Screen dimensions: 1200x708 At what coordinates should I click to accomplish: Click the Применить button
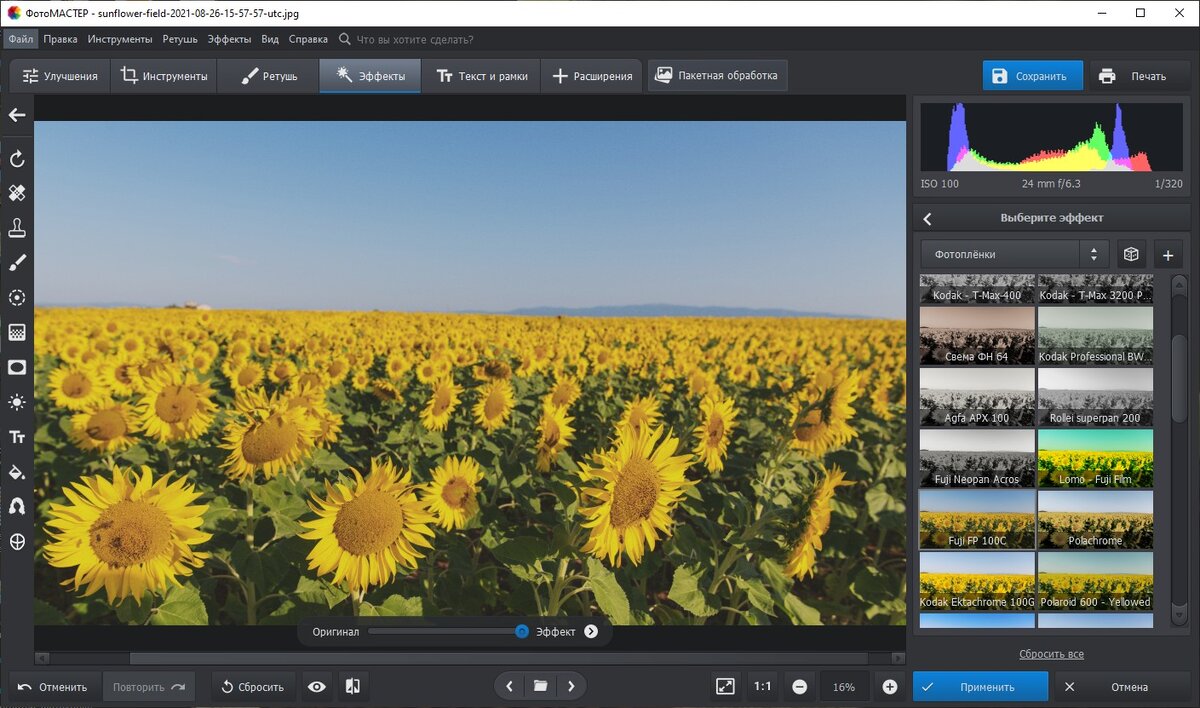coord(980,687)
